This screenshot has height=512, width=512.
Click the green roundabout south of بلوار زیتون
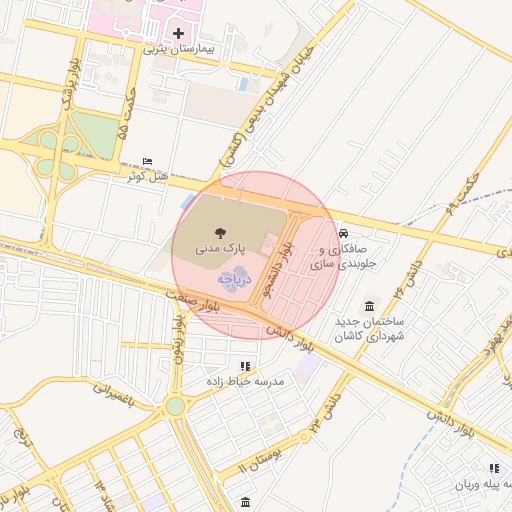click(175, 406)
